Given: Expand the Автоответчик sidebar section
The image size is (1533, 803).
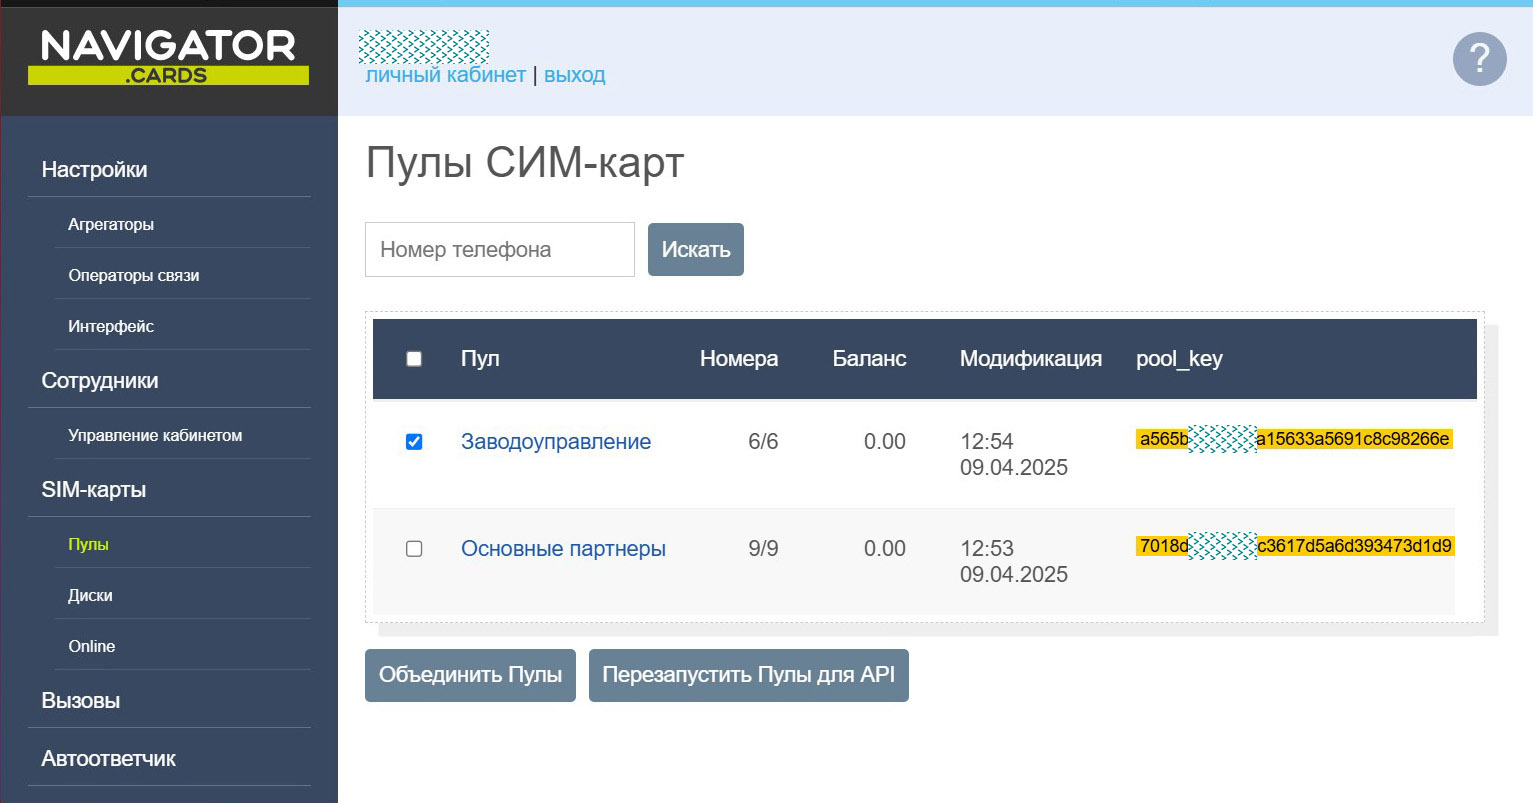Looking at the screenshot, I should point(108,759).
